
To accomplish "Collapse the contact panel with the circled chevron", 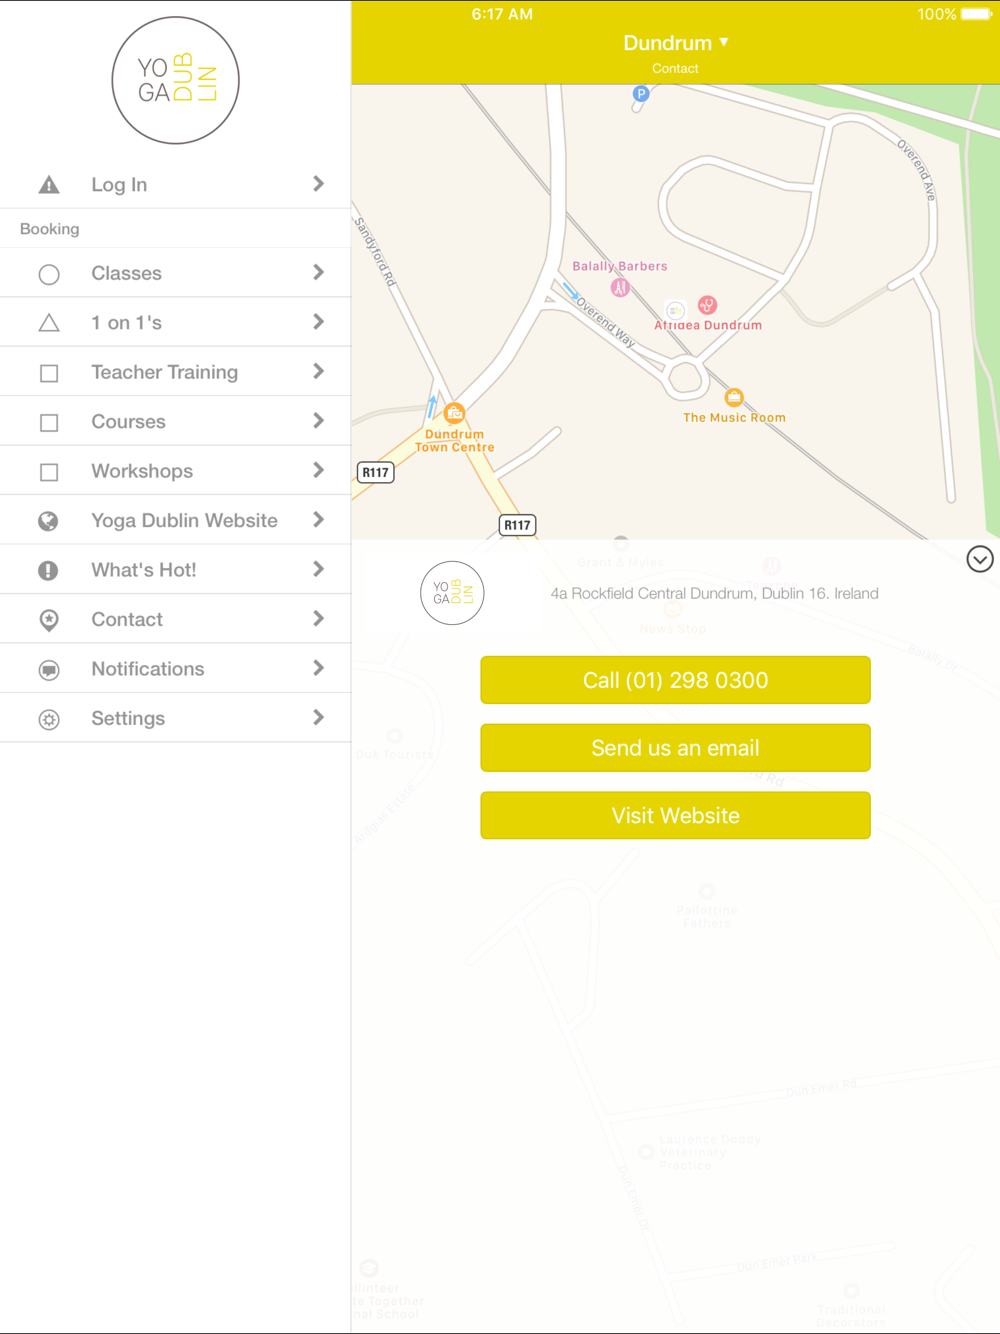I will pos(980,559).
